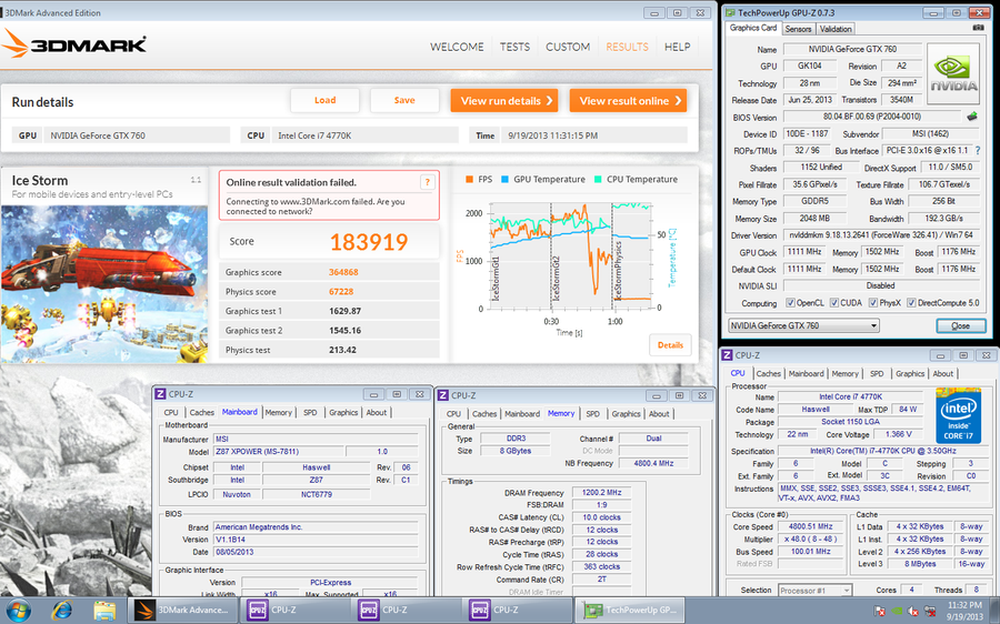Switch to 3DMark Advanced on the taskbar

tap(182, 610)
